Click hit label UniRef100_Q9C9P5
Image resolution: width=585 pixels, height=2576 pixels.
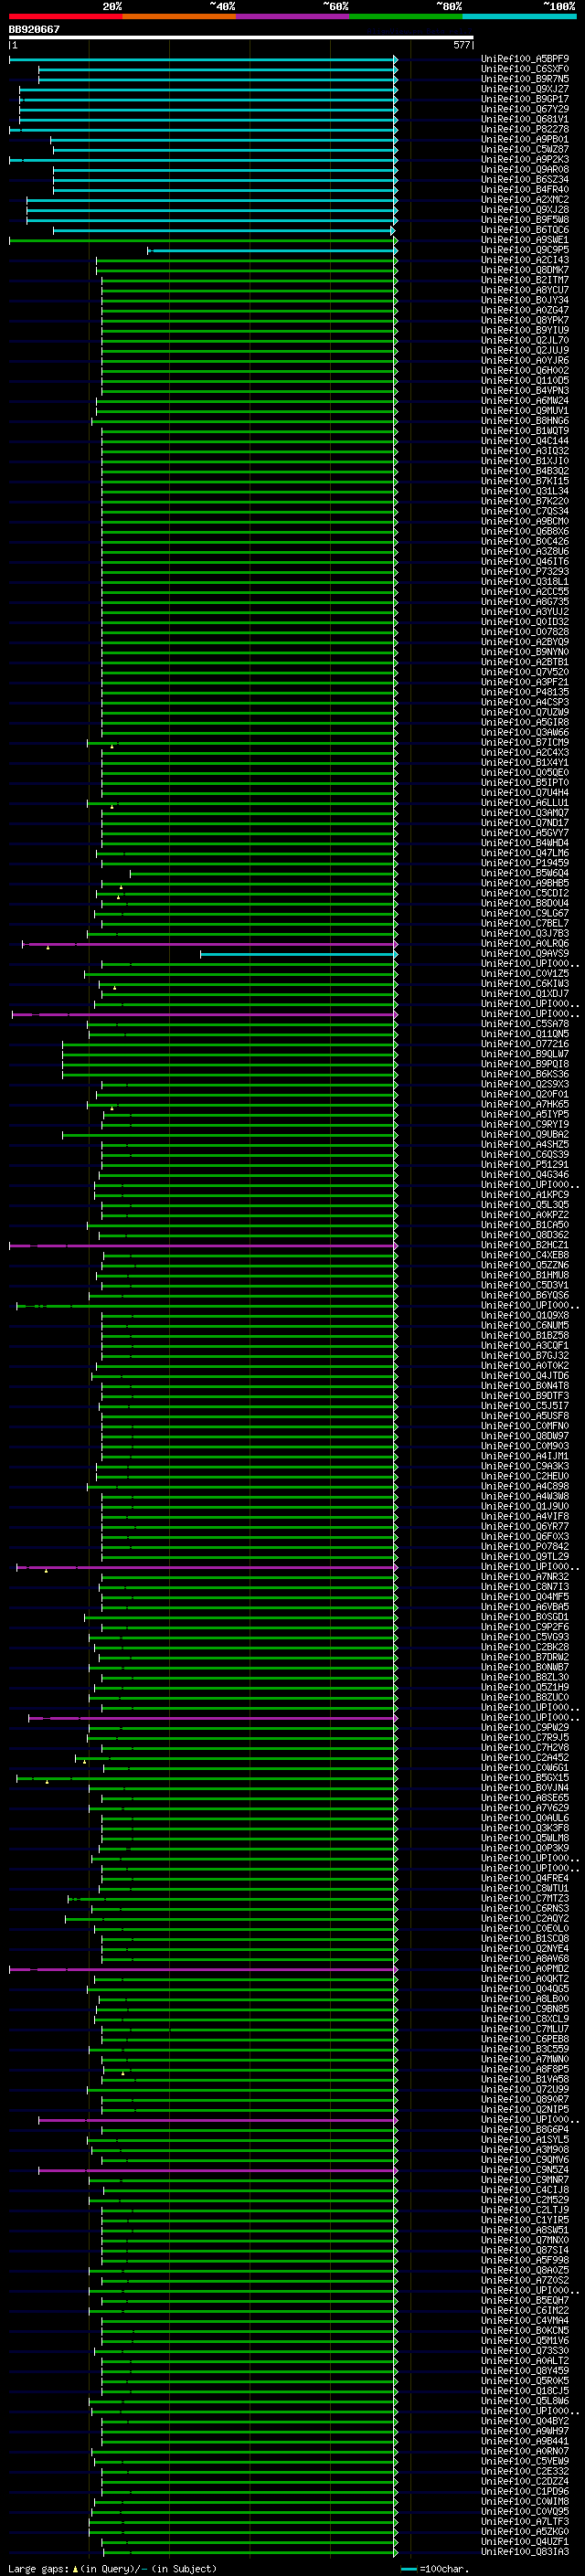(x=525, y=250)
